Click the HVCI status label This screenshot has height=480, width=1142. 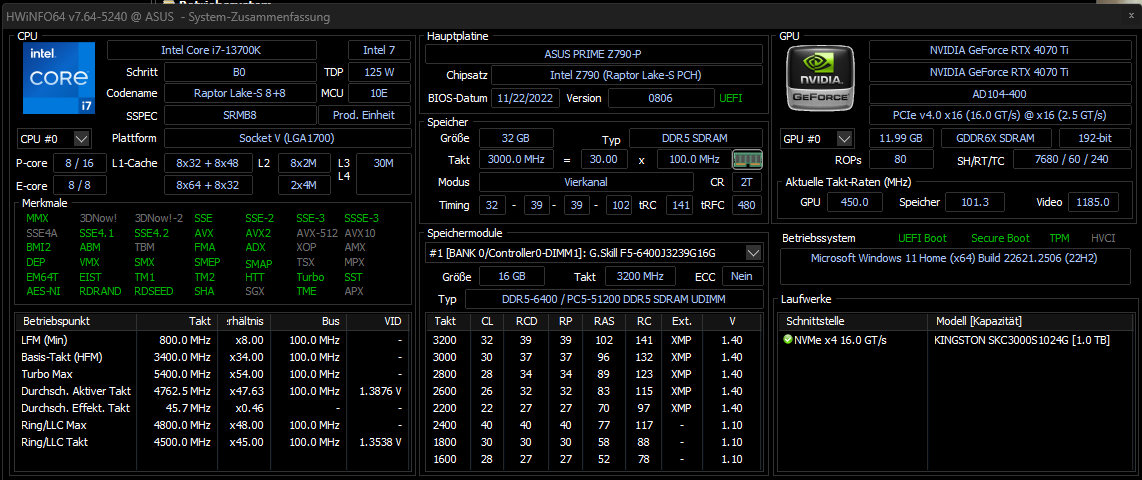1103,238
